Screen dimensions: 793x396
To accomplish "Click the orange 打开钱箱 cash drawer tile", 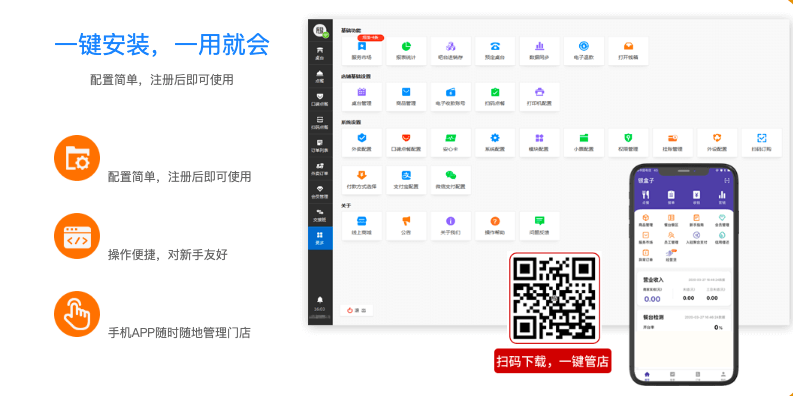I will (628, 51).
